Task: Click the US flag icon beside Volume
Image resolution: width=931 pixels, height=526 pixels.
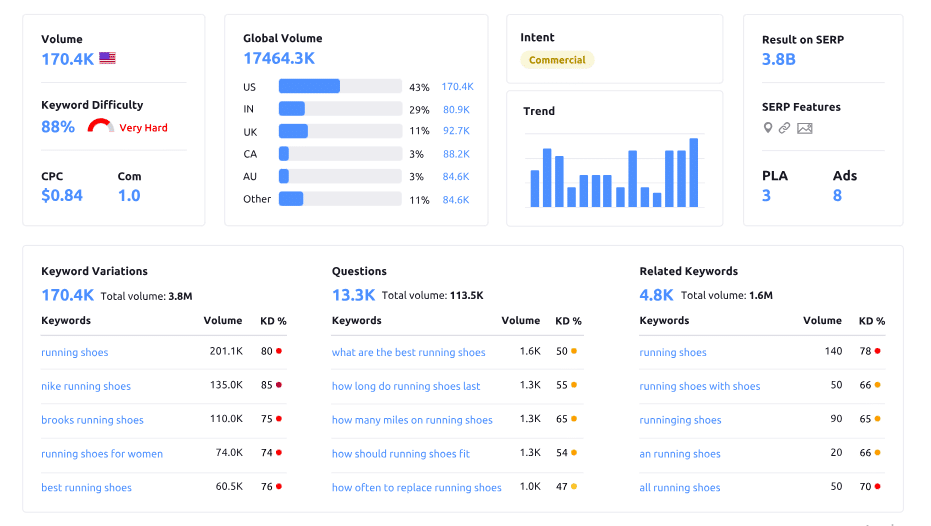Action: (107, 58)
